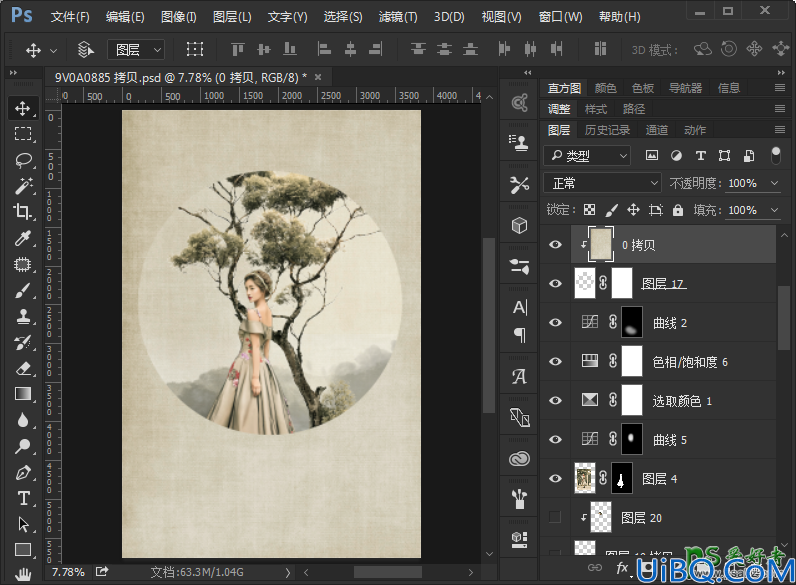796x585 pixels.
Task: Switch to the 通道 tab
Action: tap(656, 130)
